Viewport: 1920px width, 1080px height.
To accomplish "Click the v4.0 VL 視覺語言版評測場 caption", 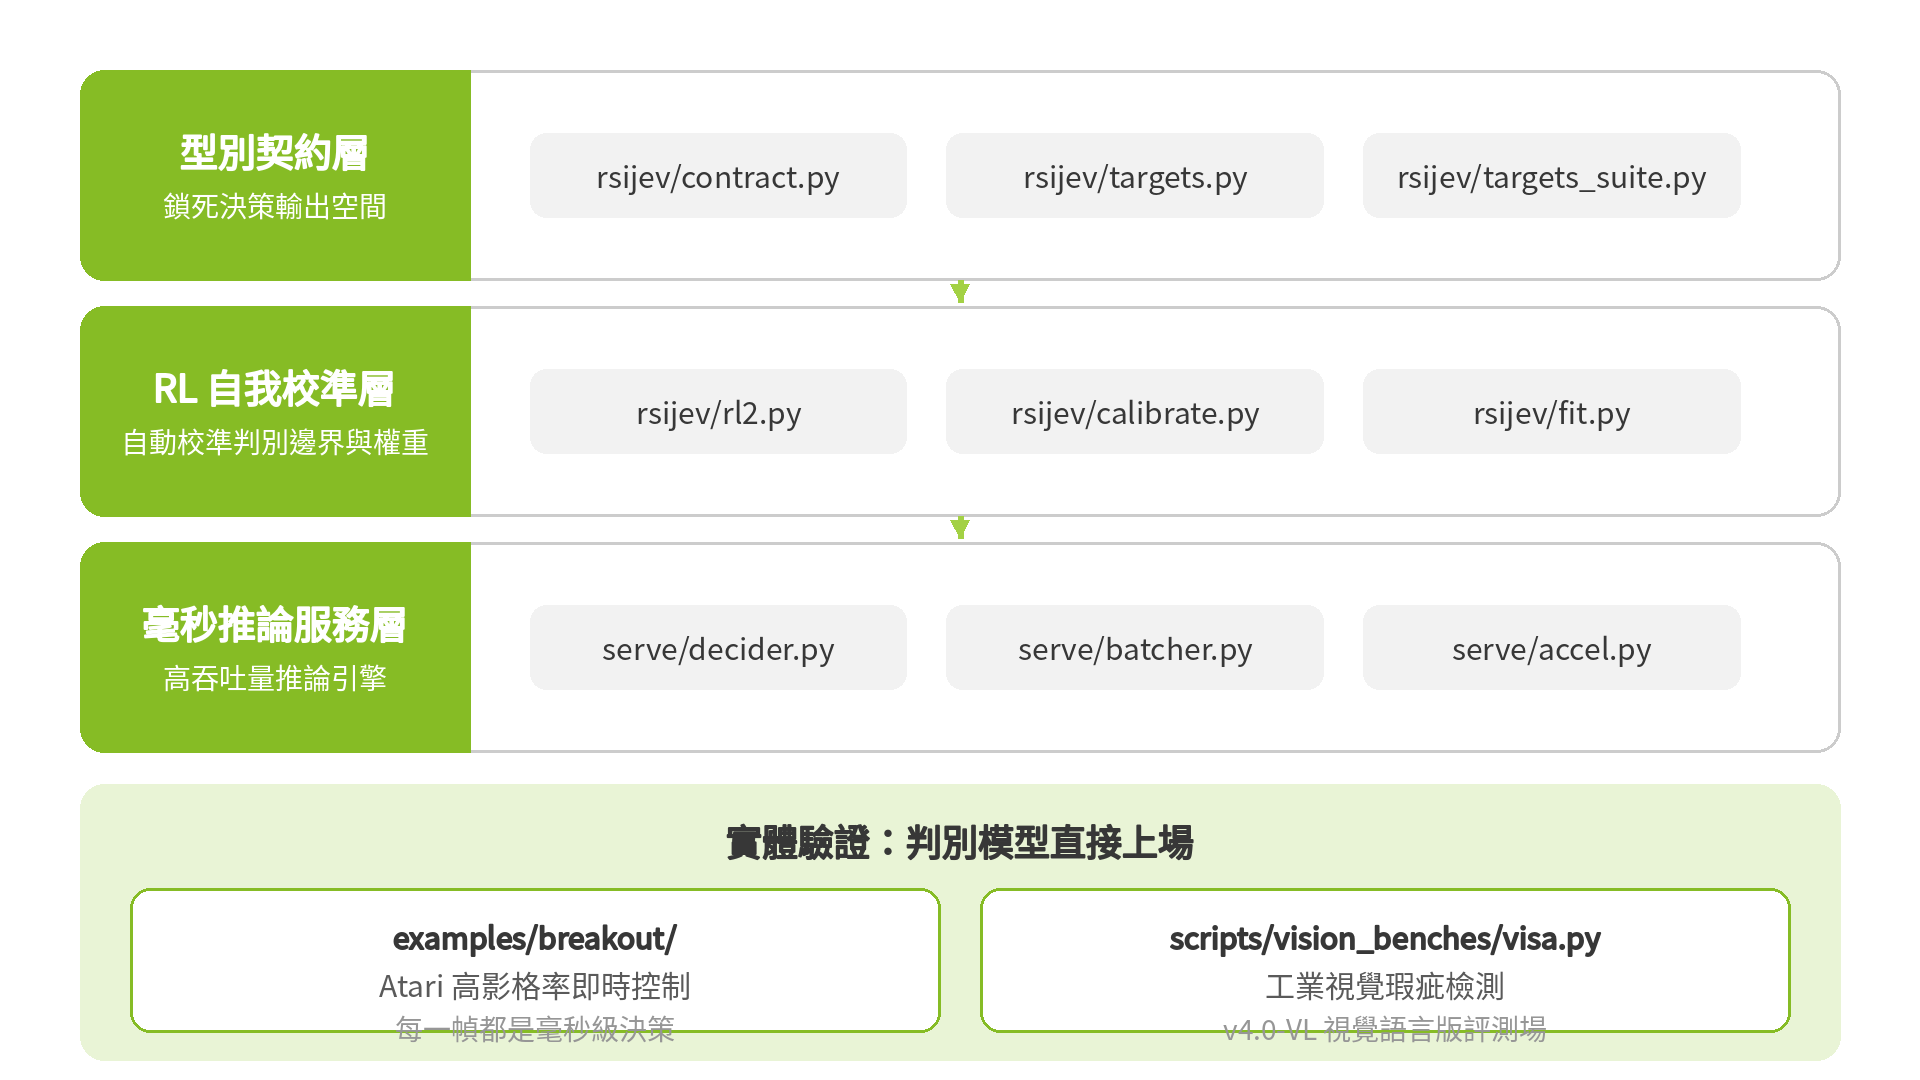I will (1385, 1029).
